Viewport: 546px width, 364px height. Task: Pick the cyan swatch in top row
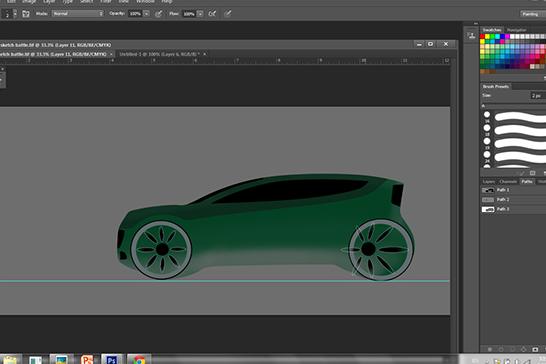pyautogui.click(x=497, y=37)
